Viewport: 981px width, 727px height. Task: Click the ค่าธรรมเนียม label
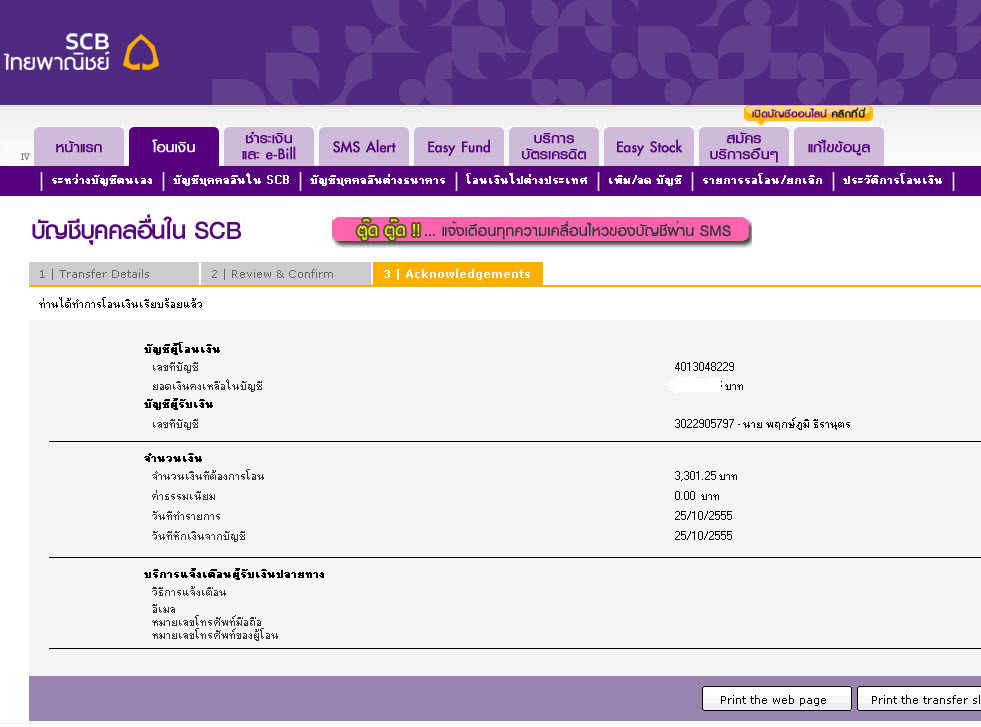click(x=183, y=497)
